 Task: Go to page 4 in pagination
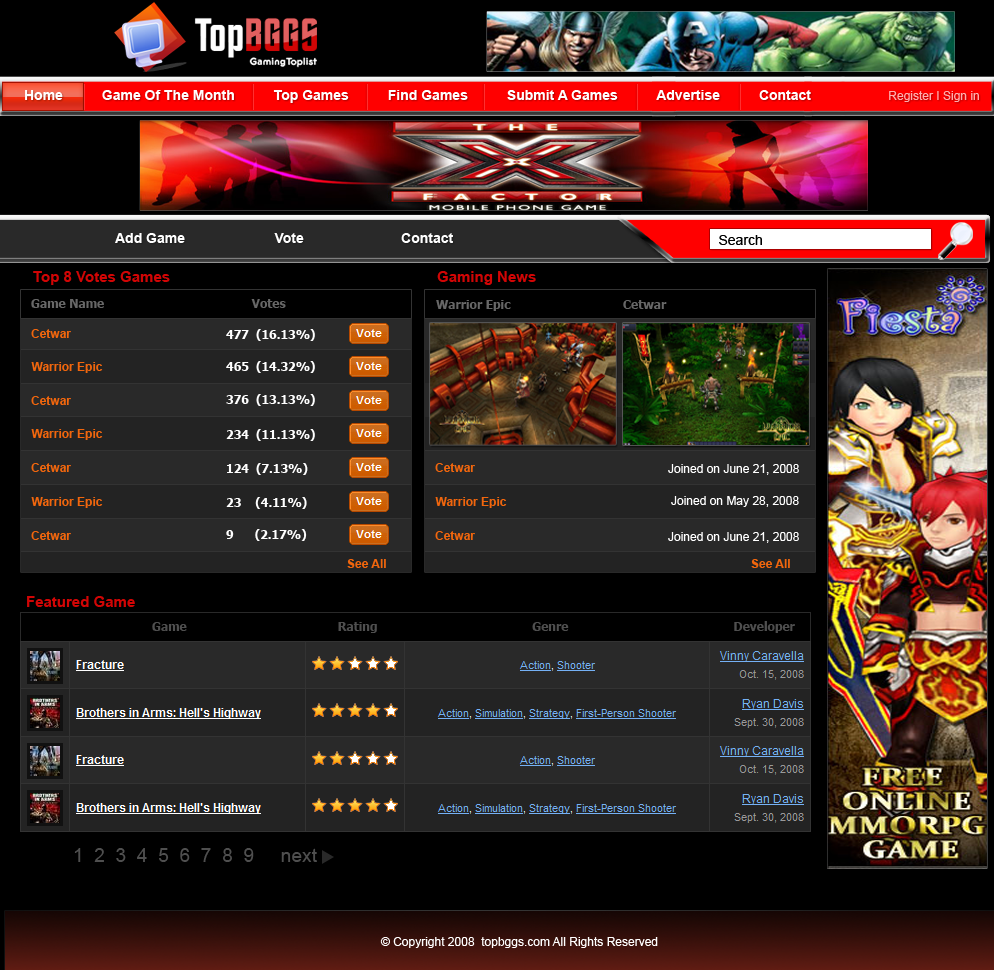(x=142, y=856)
